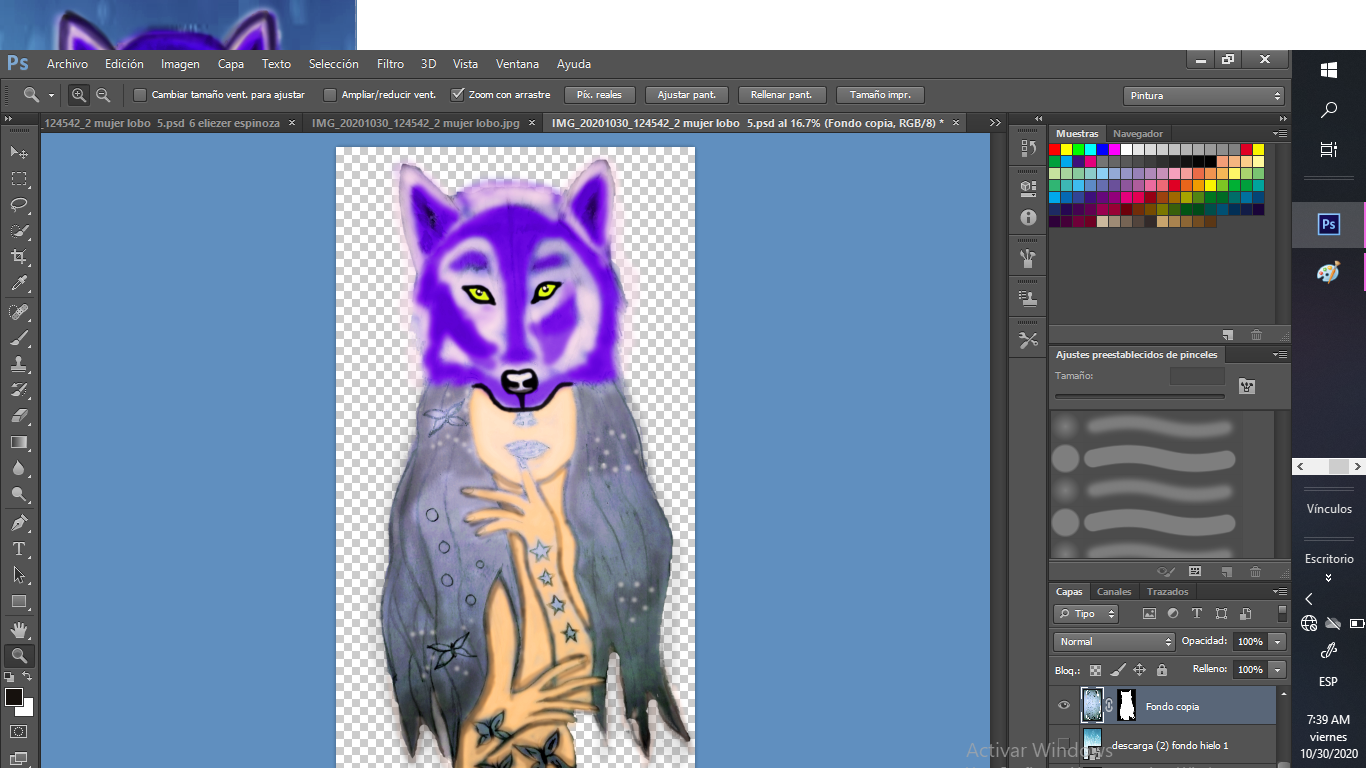This screenshot has width=1366, height=768.
Task: Toggle lock image pixels brush icon
Action: 1118,670
